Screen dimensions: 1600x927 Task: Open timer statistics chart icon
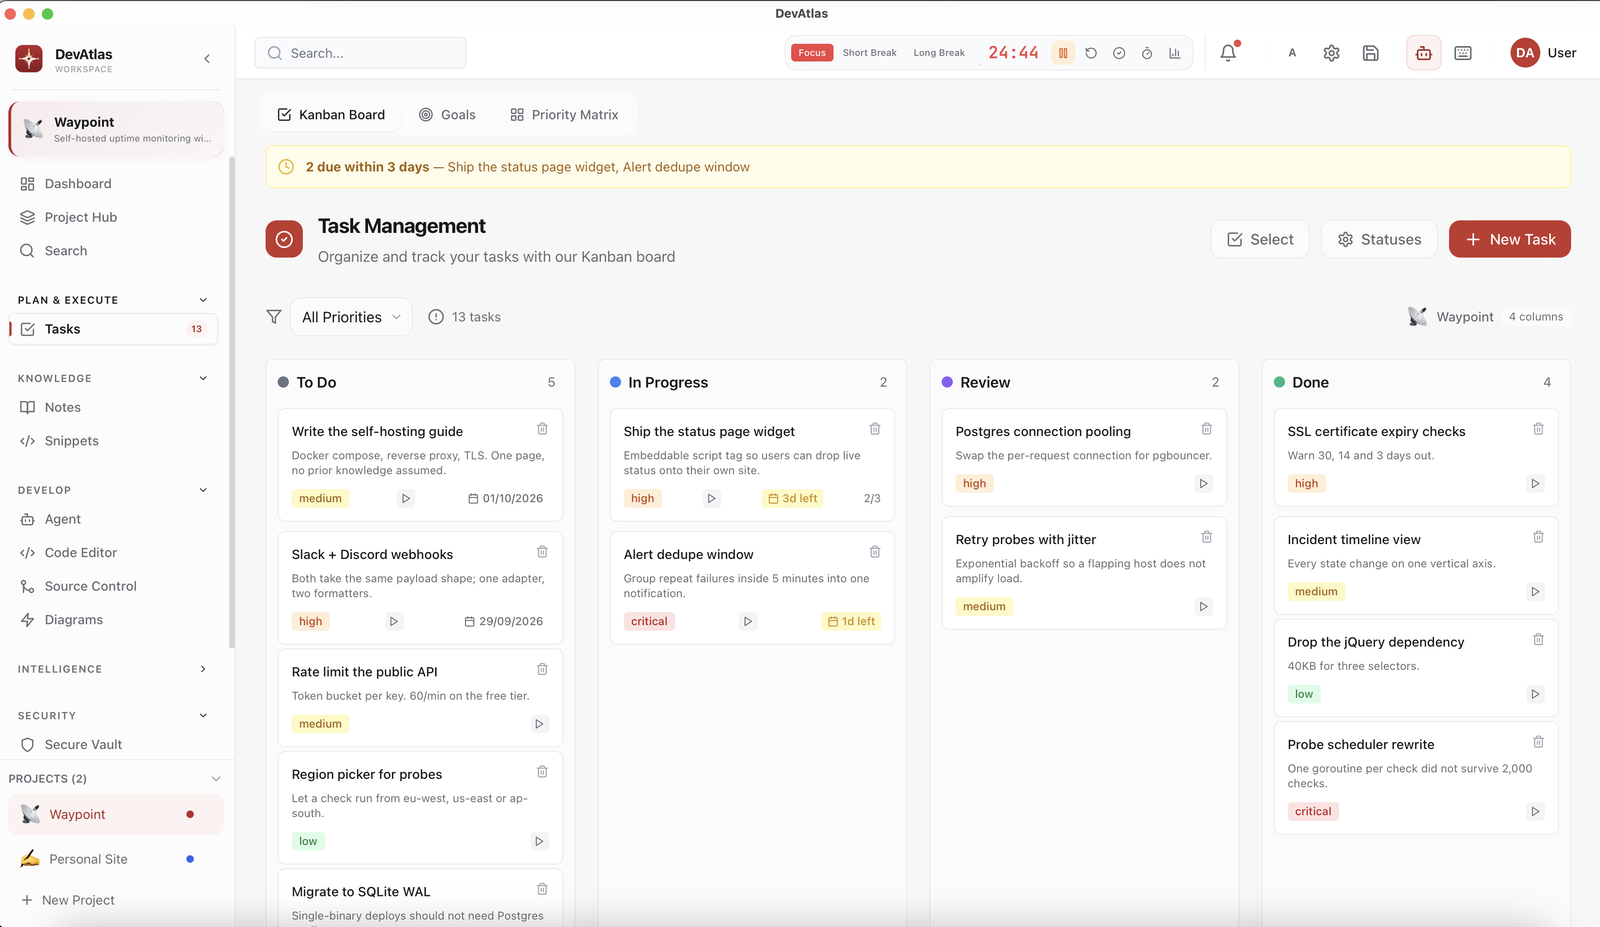(x=1175, y=53)
